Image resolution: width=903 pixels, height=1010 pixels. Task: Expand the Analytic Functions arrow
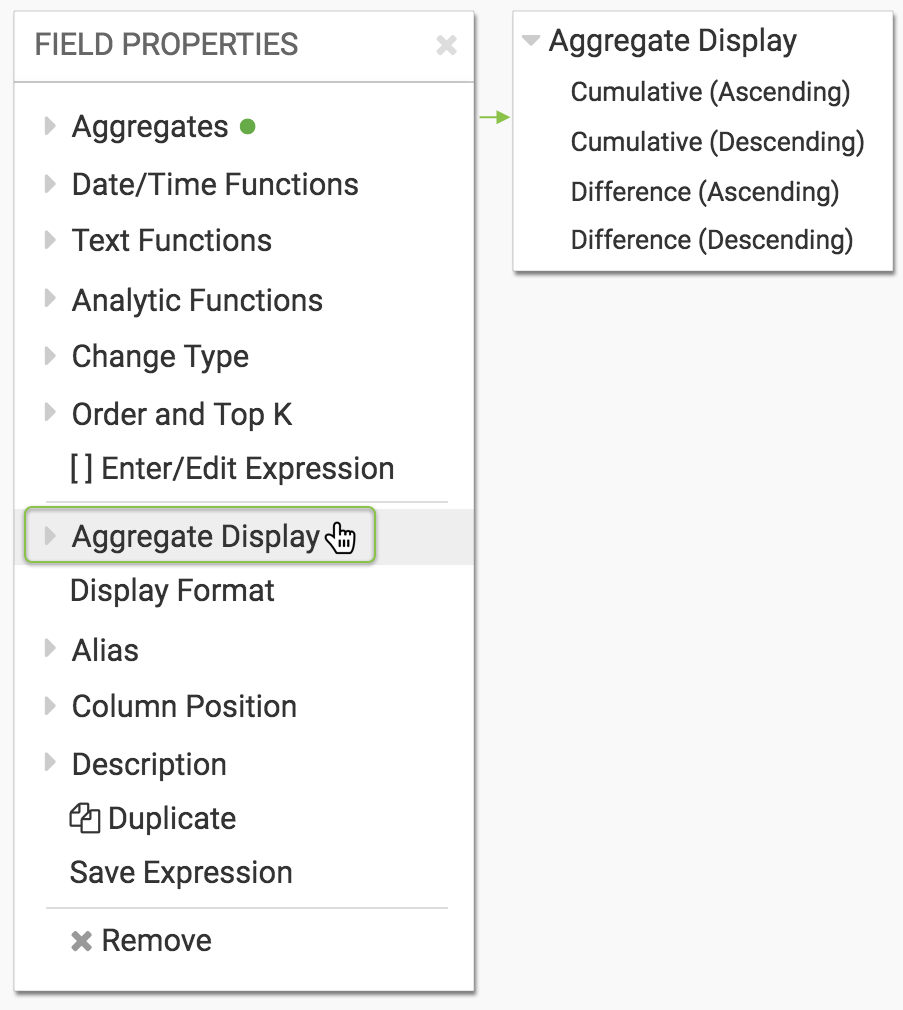[49, 300]
